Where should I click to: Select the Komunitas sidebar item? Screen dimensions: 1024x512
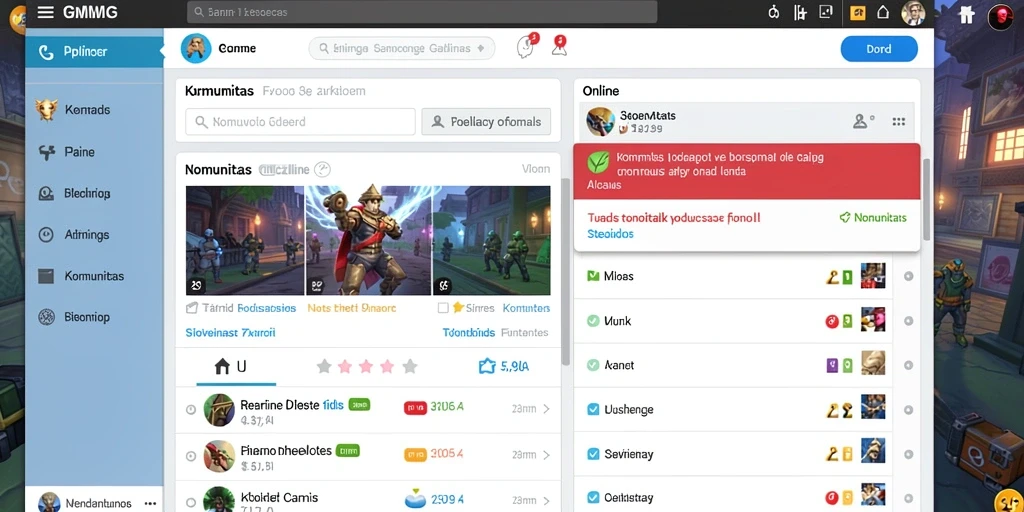pos(93,276)
